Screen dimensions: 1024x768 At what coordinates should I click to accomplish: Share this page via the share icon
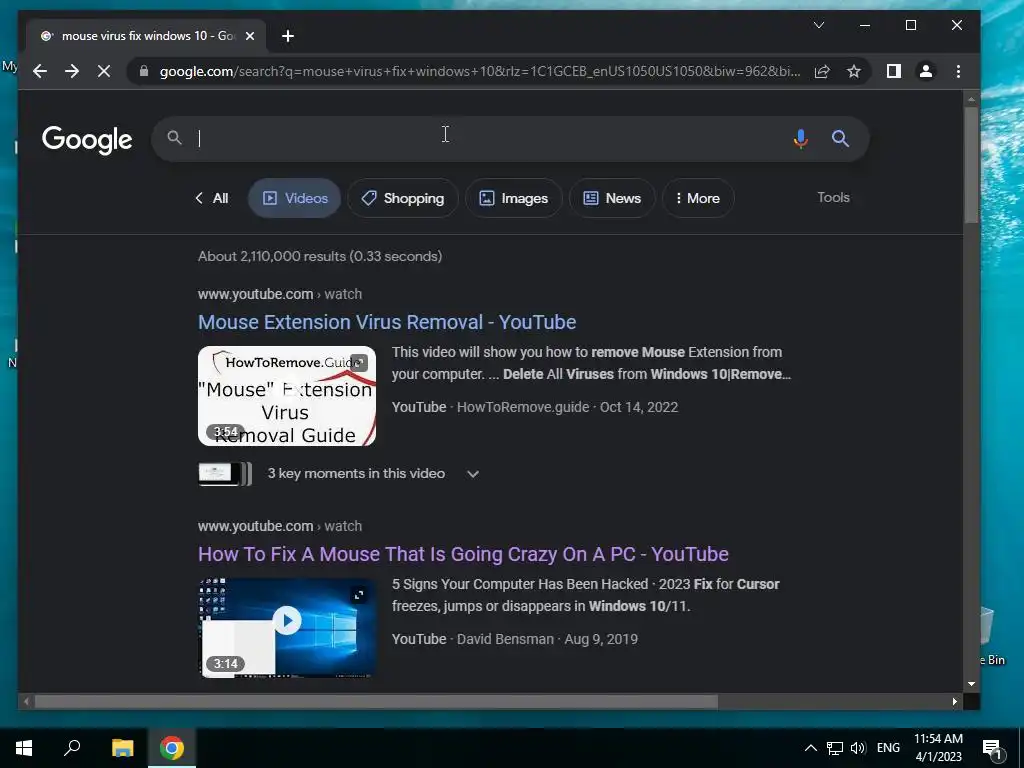(822, 71)
